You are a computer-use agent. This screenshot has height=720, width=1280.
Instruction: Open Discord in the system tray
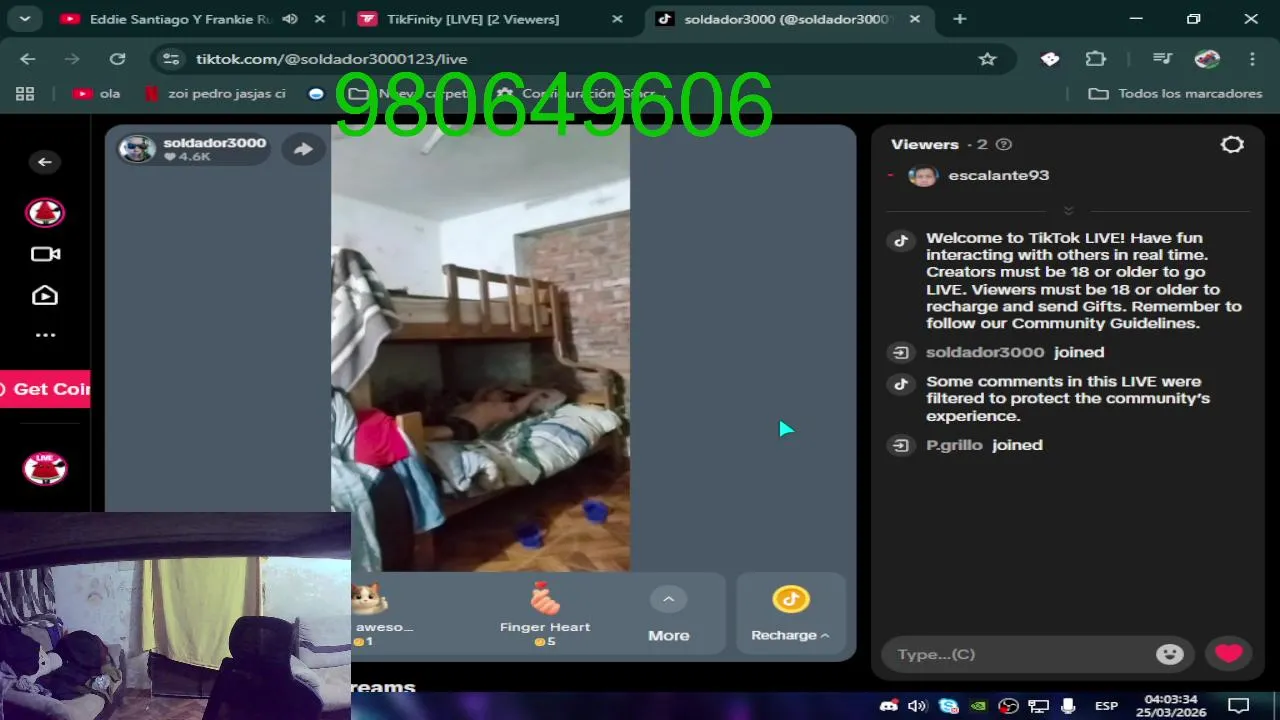tap(888, 705)
